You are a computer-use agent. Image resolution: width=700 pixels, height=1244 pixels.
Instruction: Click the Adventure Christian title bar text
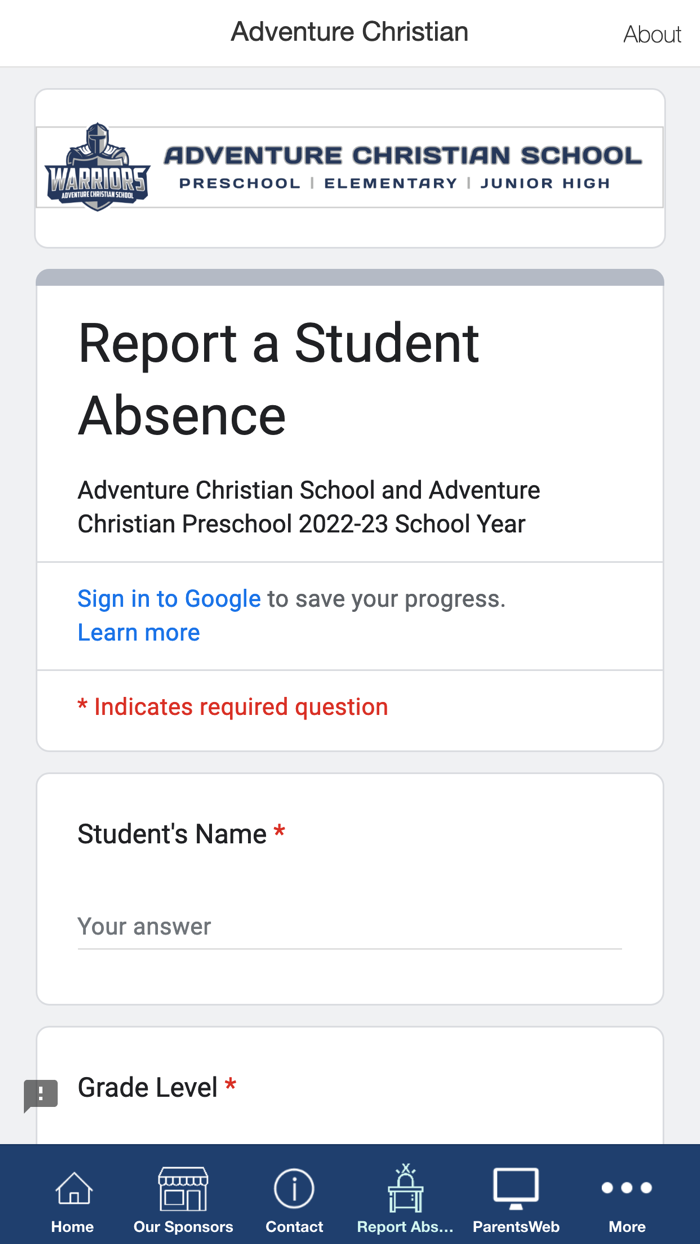click(349, 31)
